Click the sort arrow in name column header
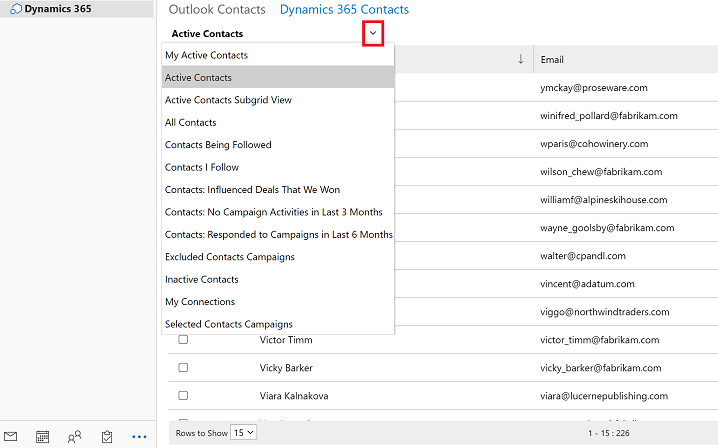Viewport: 718px width, 448px height. pos(521,59)
